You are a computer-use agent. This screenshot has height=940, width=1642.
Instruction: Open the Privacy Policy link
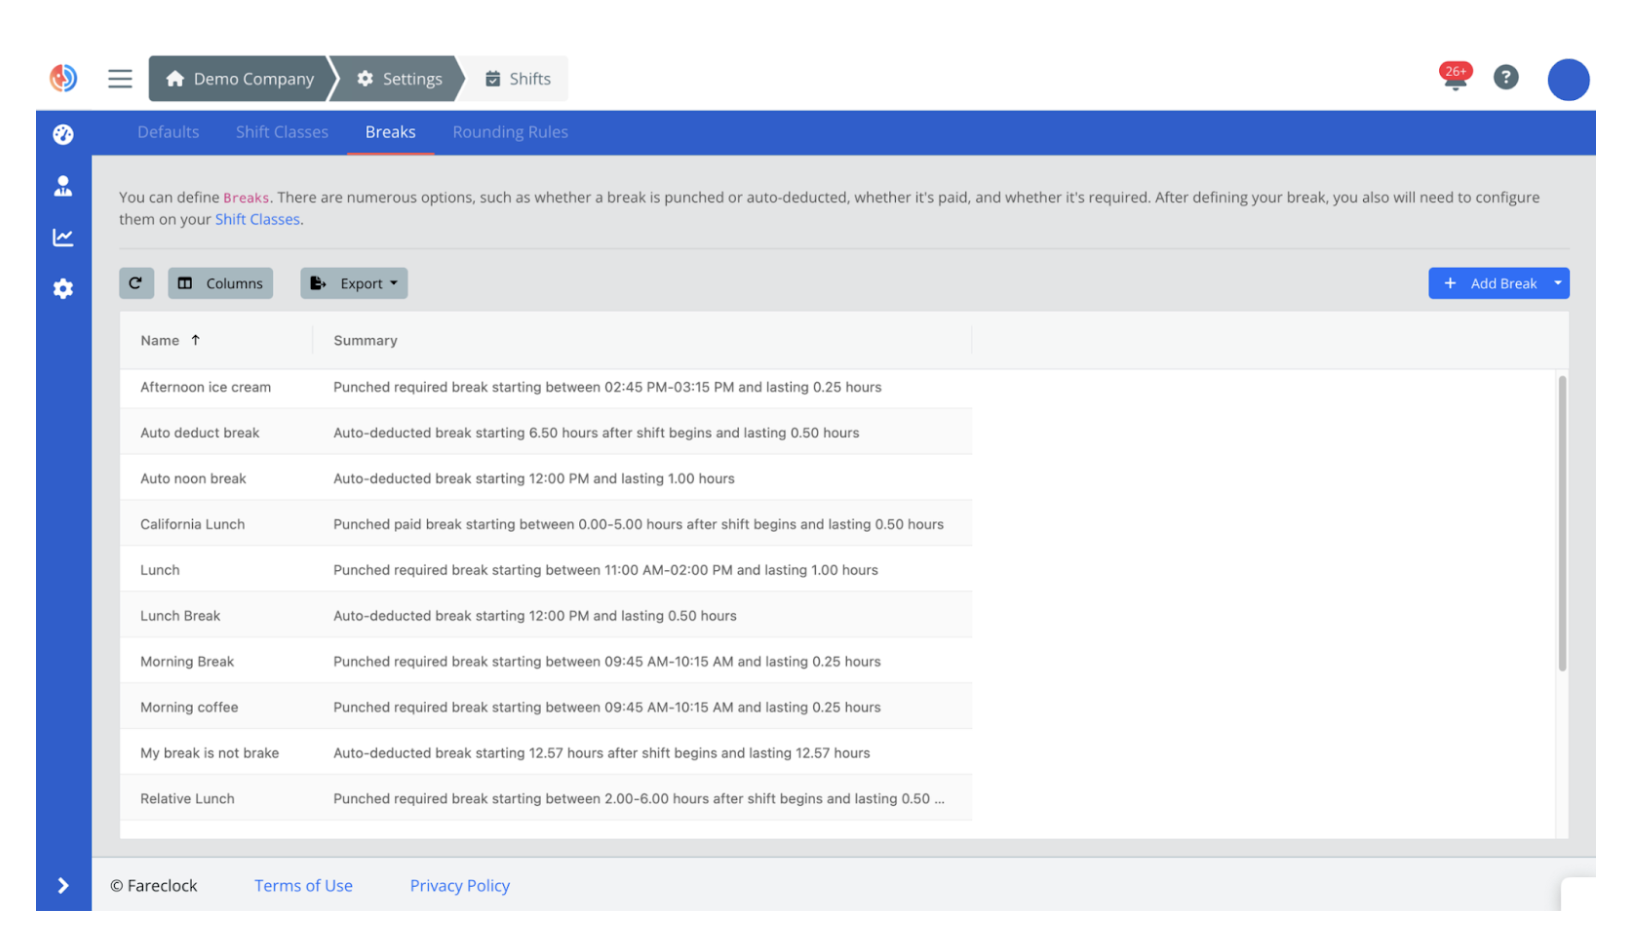(460, 886)
